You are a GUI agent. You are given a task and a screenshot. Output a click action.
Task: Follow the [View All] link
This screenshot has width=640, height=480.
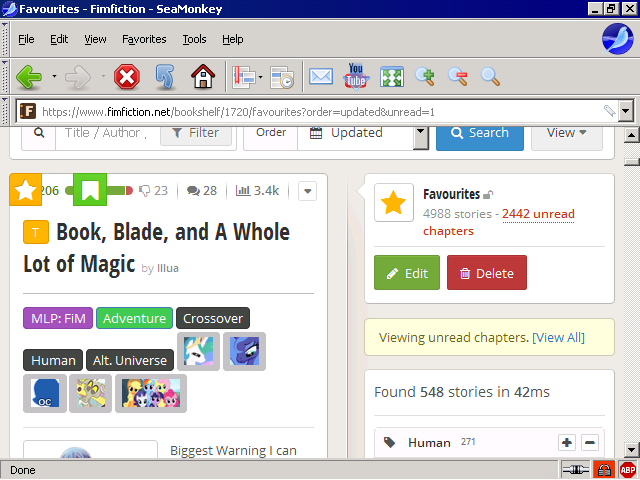[558, 338]
